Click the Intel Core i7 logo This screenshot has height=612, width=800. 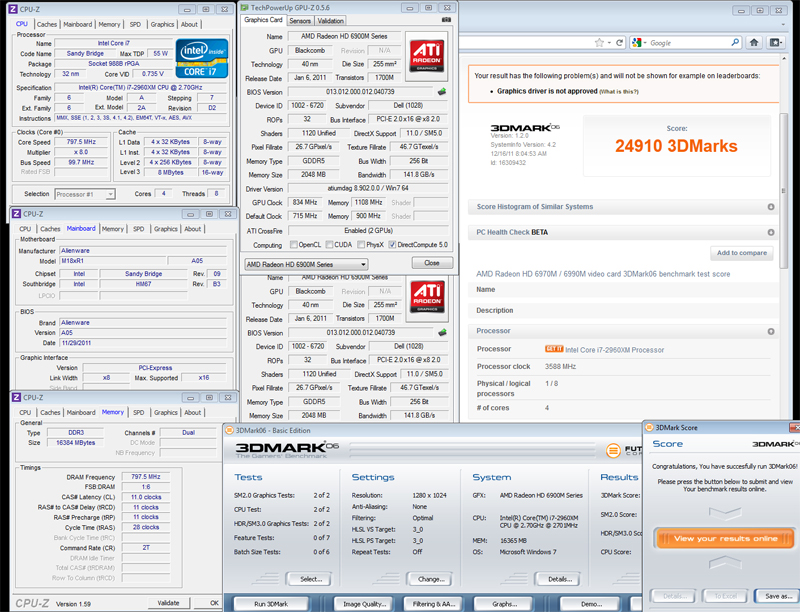click(x=204, y=57)
